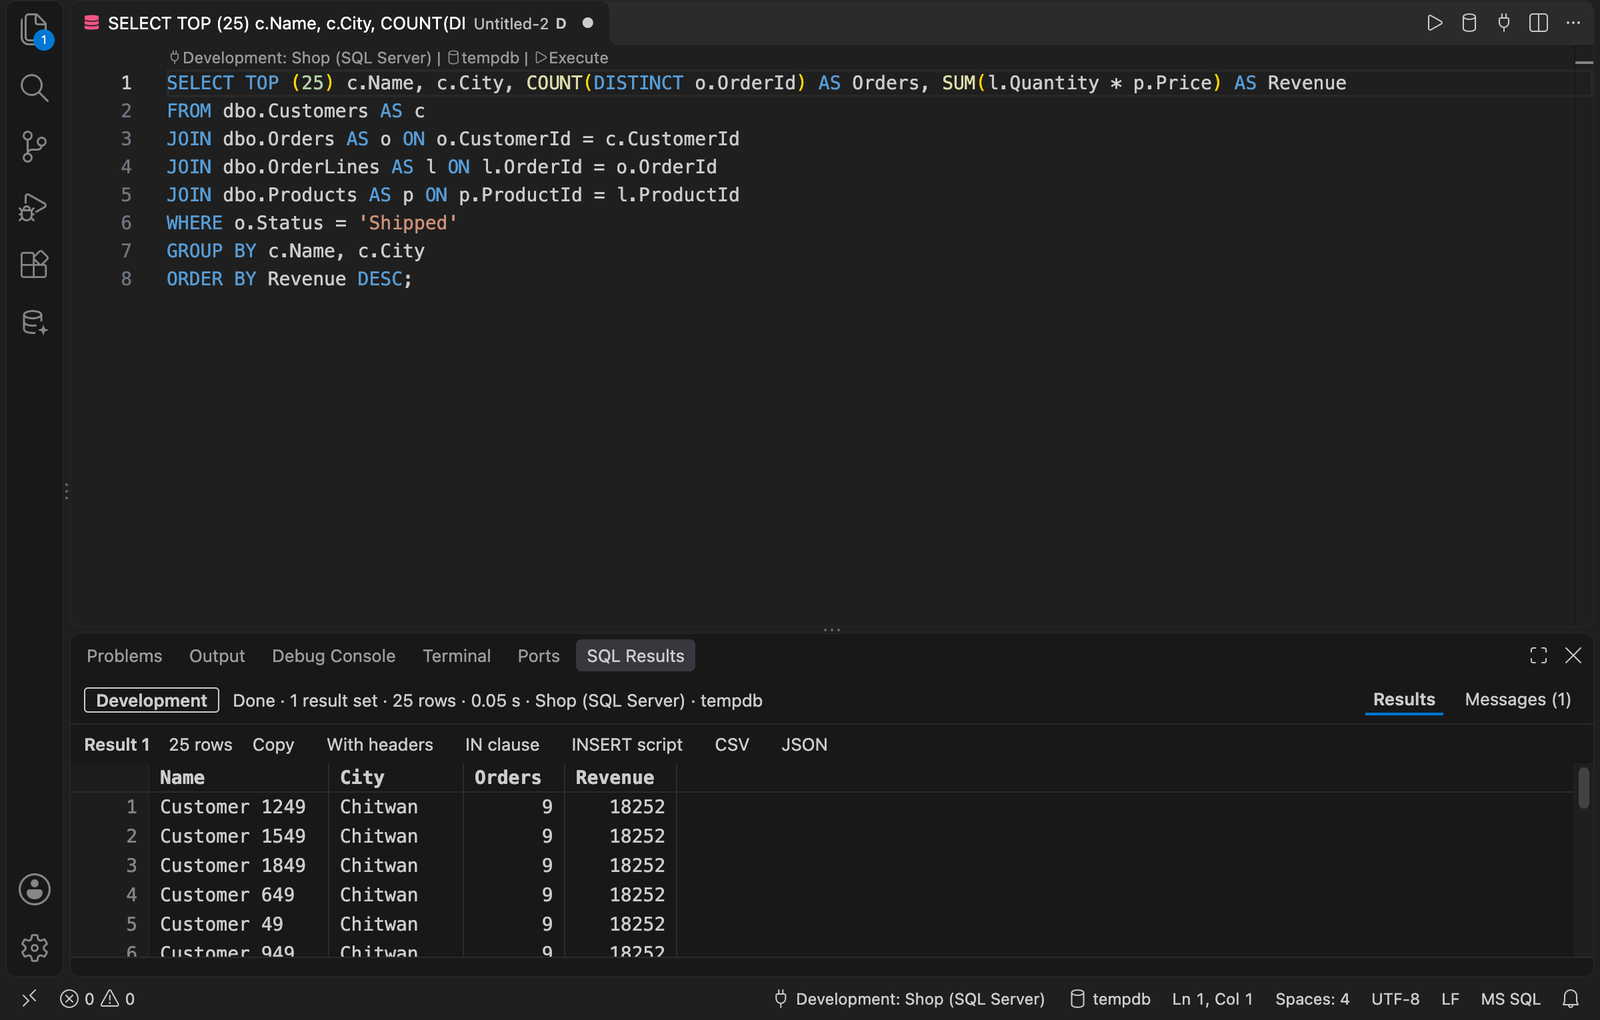Image resolution: width=1600 pixels, height=1020 pixels.
Task: Open the Source Control view
Action: 34,147
